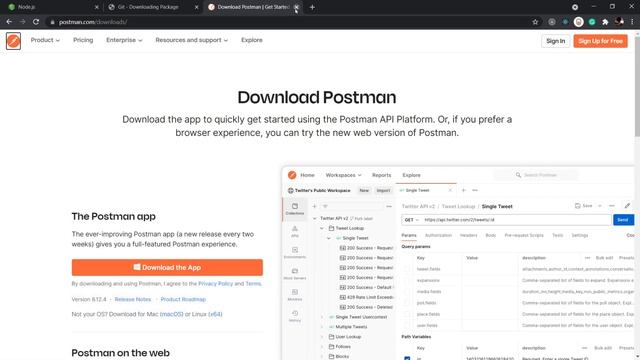Screen dimensions: 640x360
Task: Toggle the expansions parameter checkbox
Action: pyautogui.click(x=407, y=280)
